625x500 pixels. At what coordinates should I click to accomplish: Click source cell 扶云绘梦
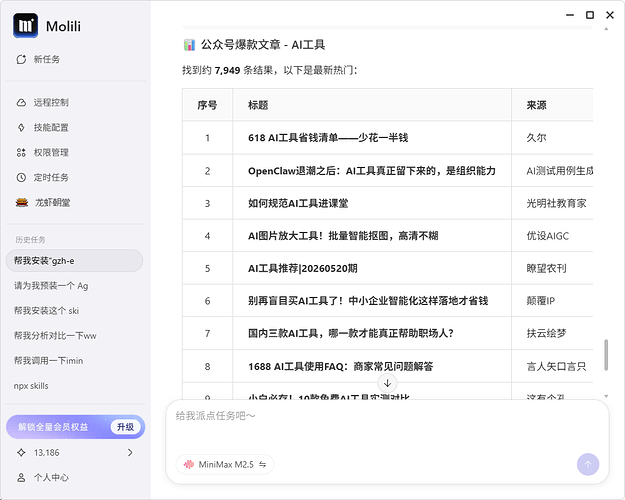click(x=546, y=333)
